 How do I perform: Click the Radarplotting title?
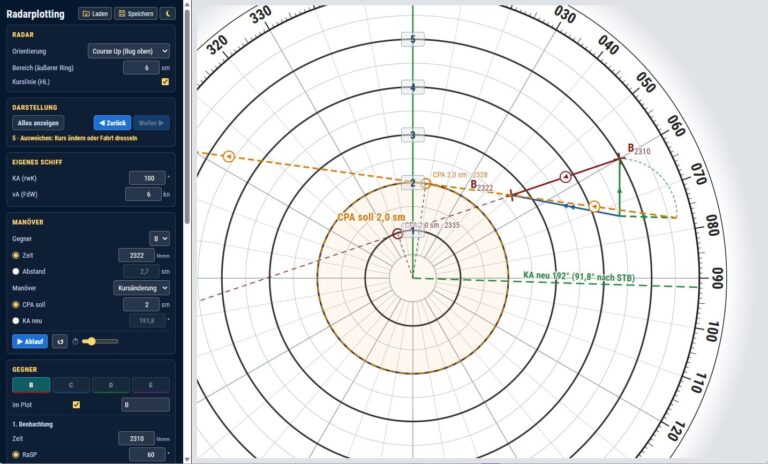(35, 14)
